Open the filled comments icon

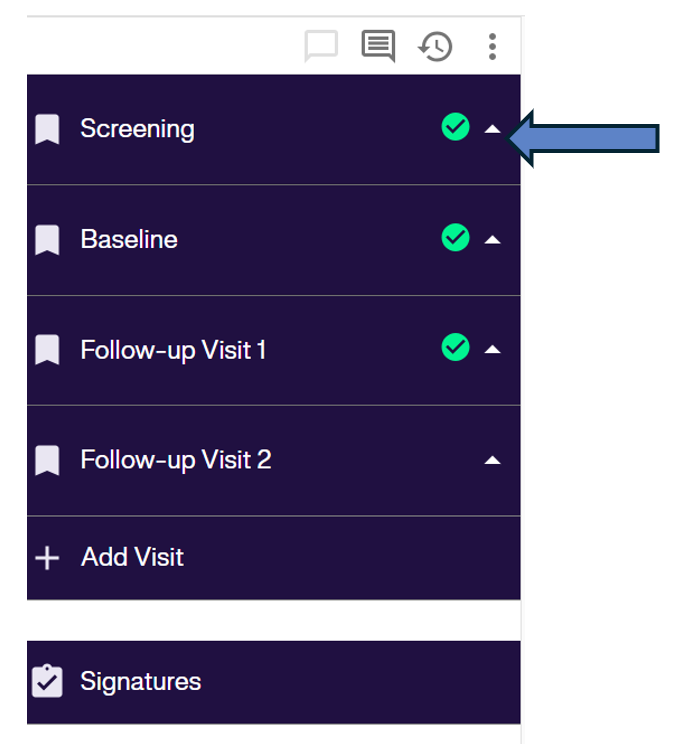[x=378, y=46]
